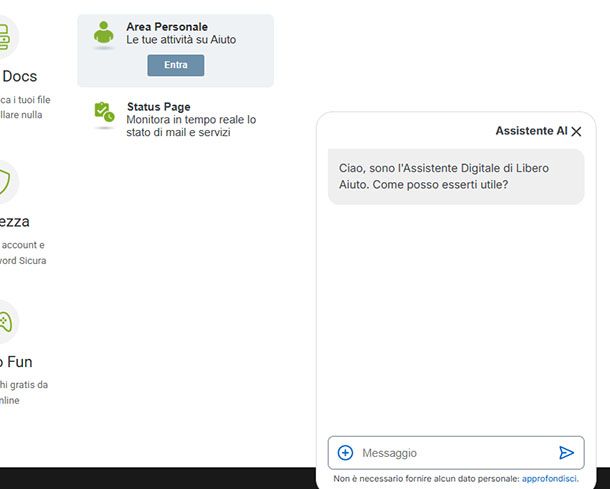Click the Assistente AI panel title
The image size is (610, 489).
click(531, 131)
